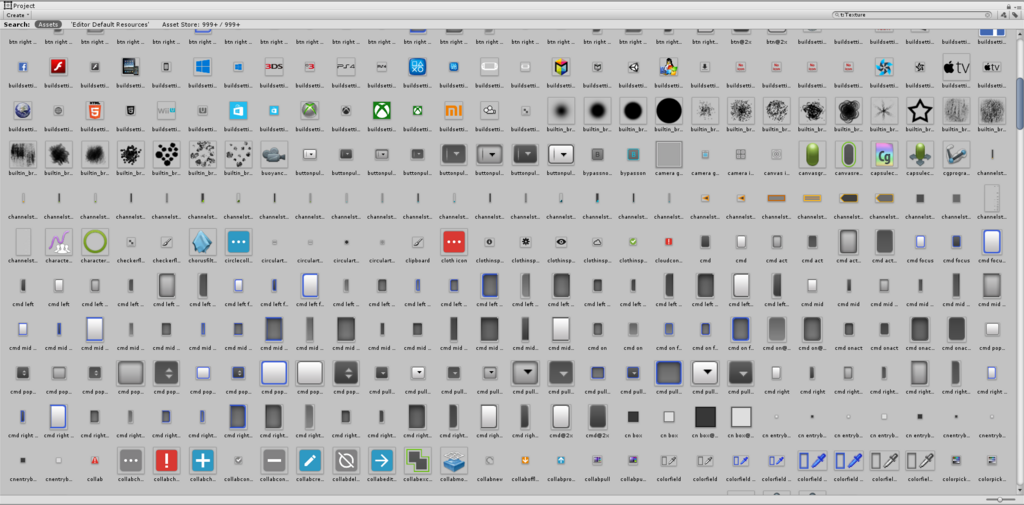Screen dimensions: 1024x505
Task: Open the Search by Type filter
Action: point(1002,14)
